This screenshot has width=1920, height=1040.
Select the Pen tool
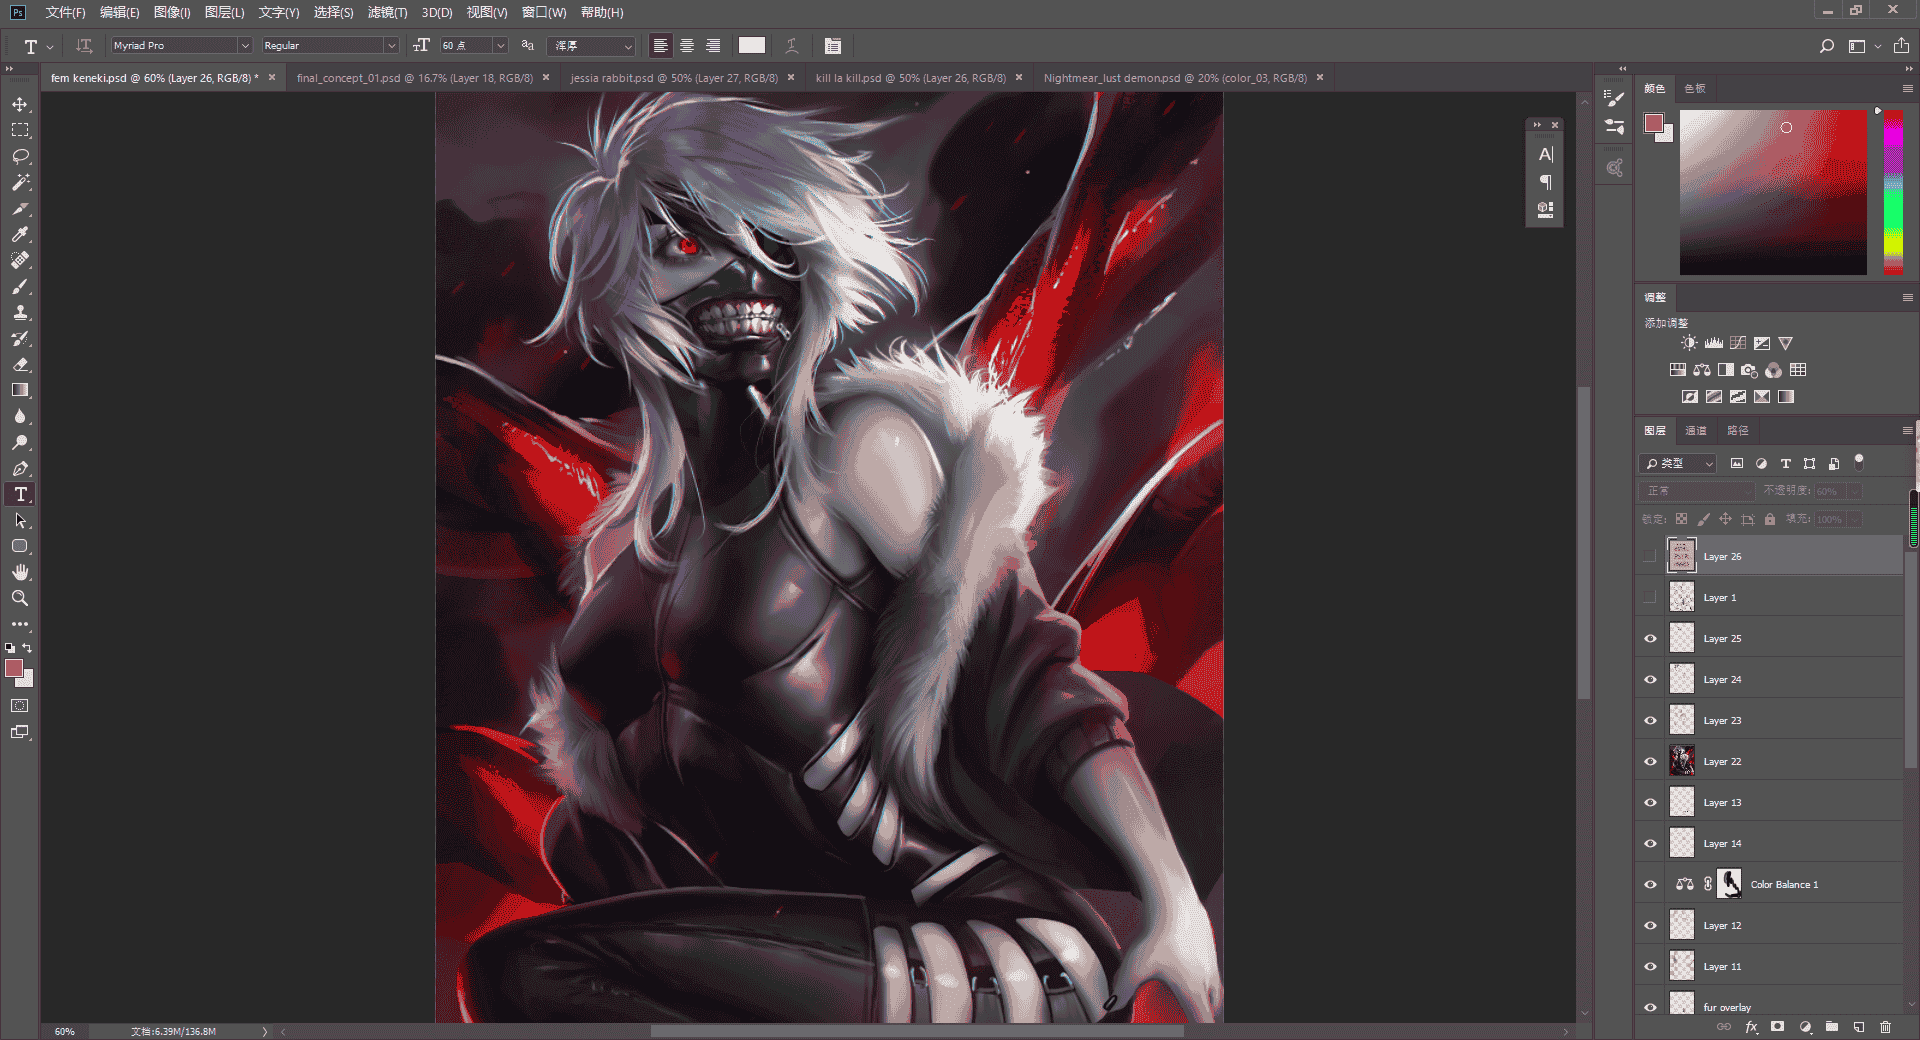coord(20,468)
